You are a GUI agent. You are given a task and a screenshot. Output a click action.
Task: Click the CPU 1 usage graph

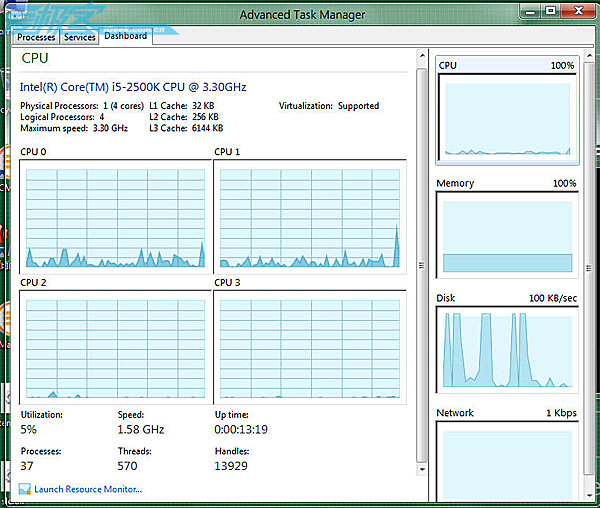[x=309, y=218]
